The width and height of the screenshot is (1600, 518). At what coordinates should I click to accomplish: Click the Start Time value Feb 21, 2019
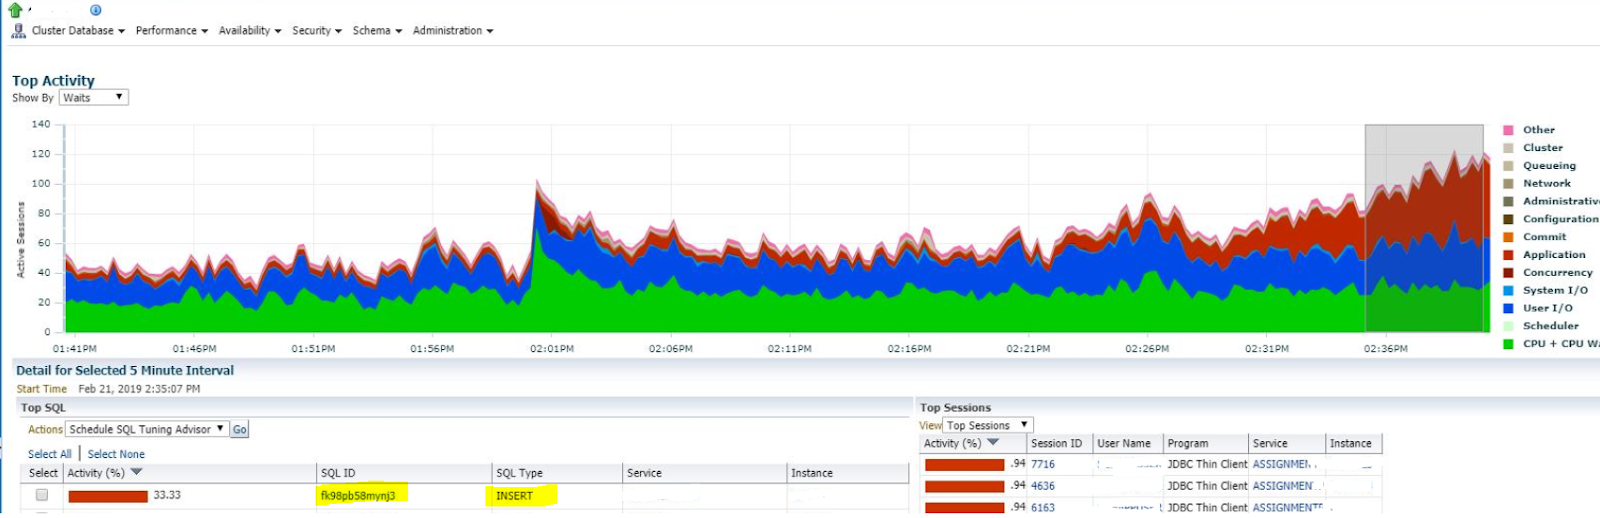coord(139,389)
